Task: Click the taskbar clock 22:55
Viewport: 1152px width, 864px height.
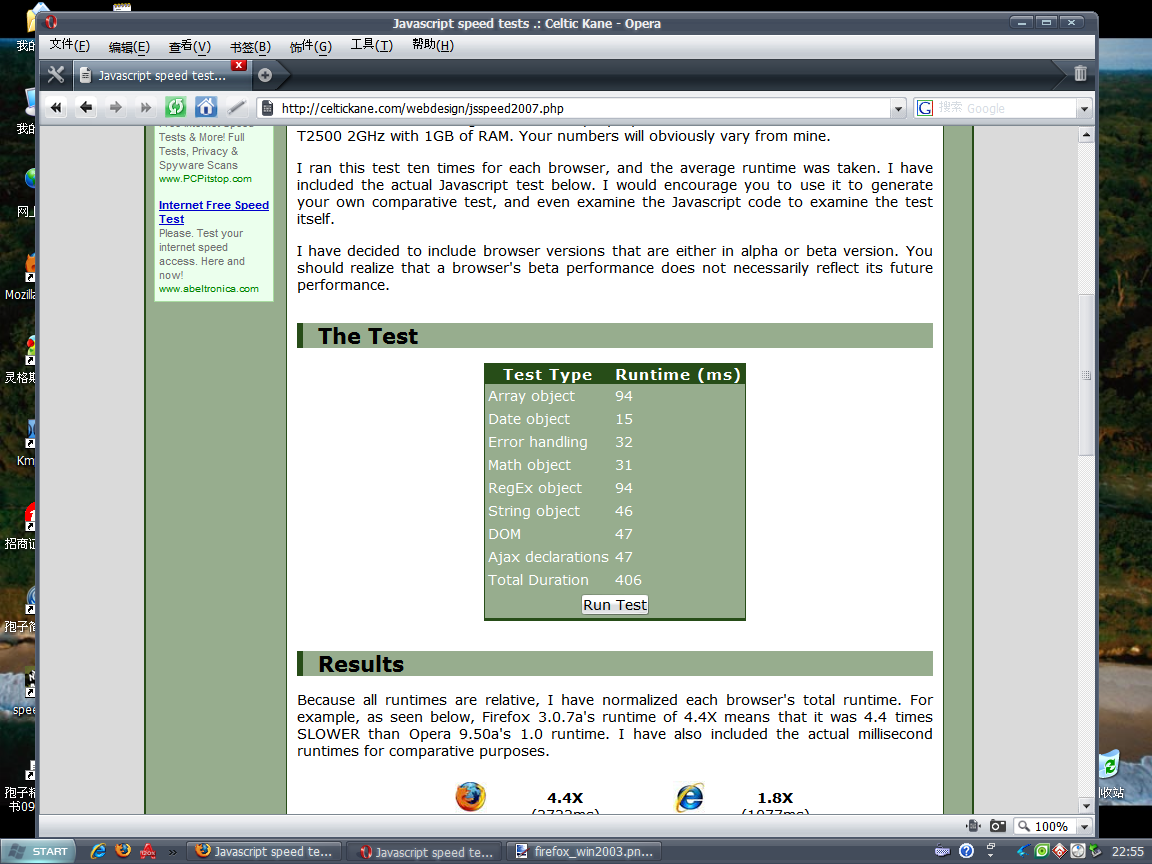Action: 1127,852
